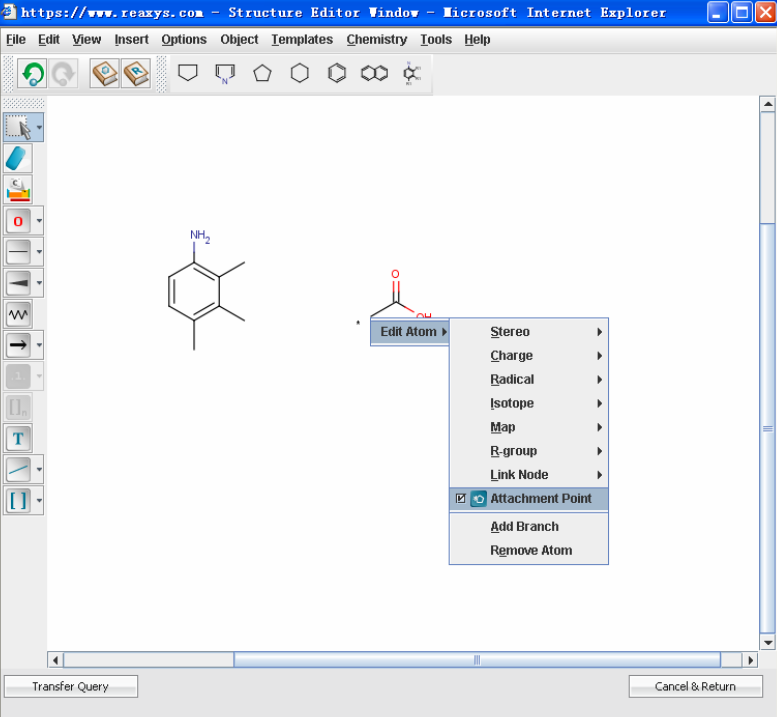Open the Options menu
Viewport: 777px width, 717px height.
[184, 39]
